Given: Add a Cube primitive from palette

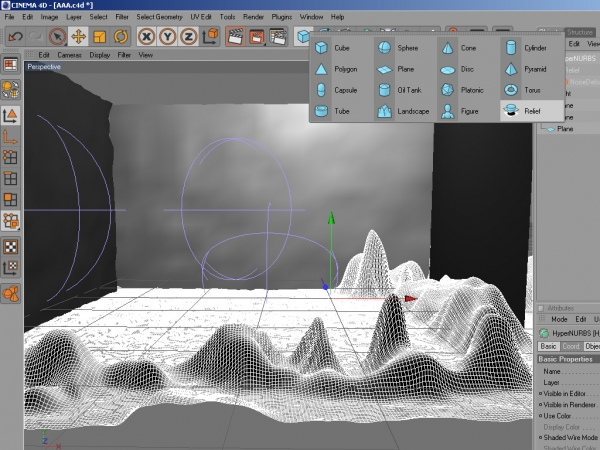Looking at the screenshot, I should click(x=342, y=48).
